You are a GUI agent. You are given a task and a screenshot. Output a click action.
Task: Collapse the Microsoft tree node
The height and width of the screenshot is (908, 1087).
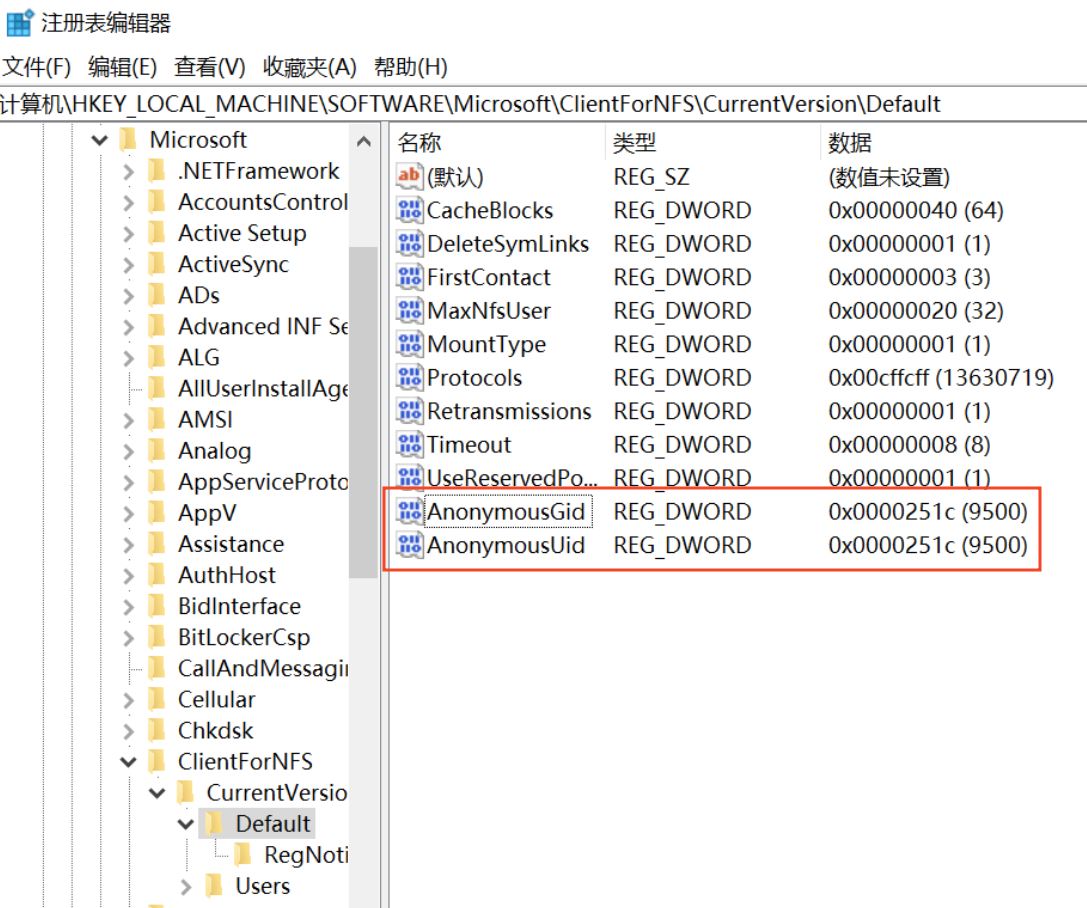coord(99,141)
